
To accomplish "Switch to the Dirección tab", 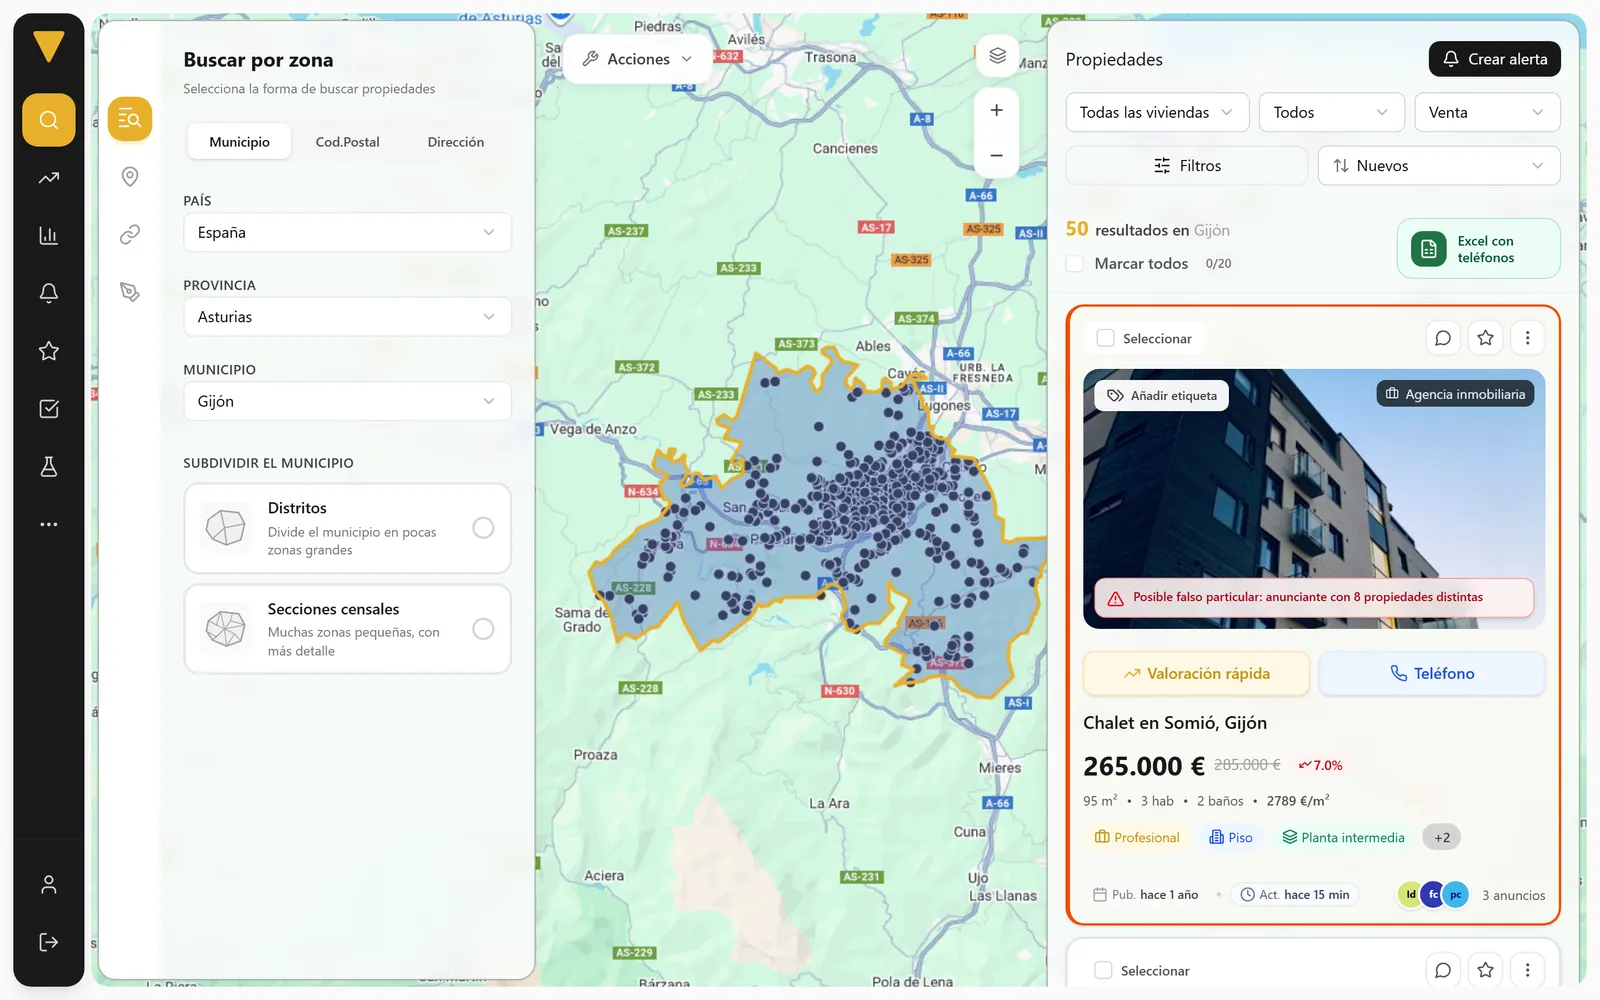I will (456, 142).
